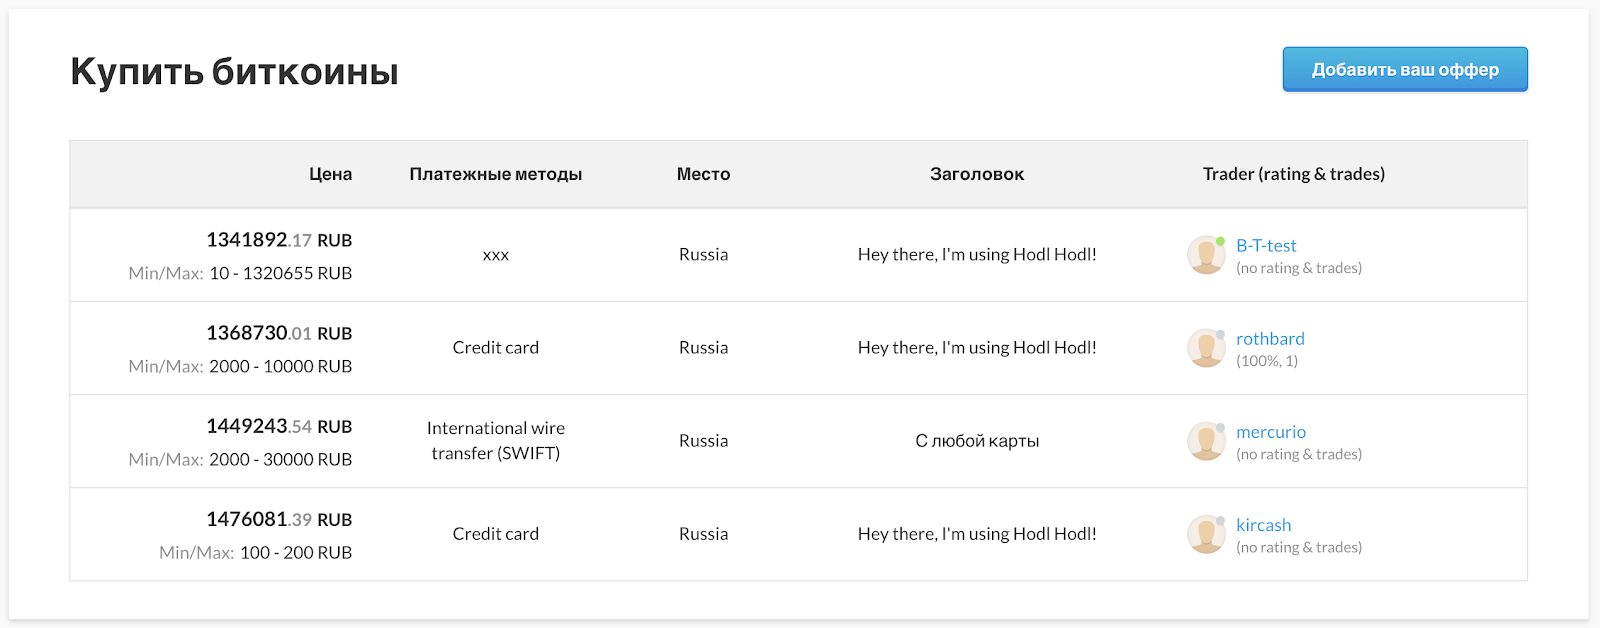The height and width of the screenshot is (628, 1600).
Task: Click B-T-test trader avatar icon
Action: [x=1206, y=255]
